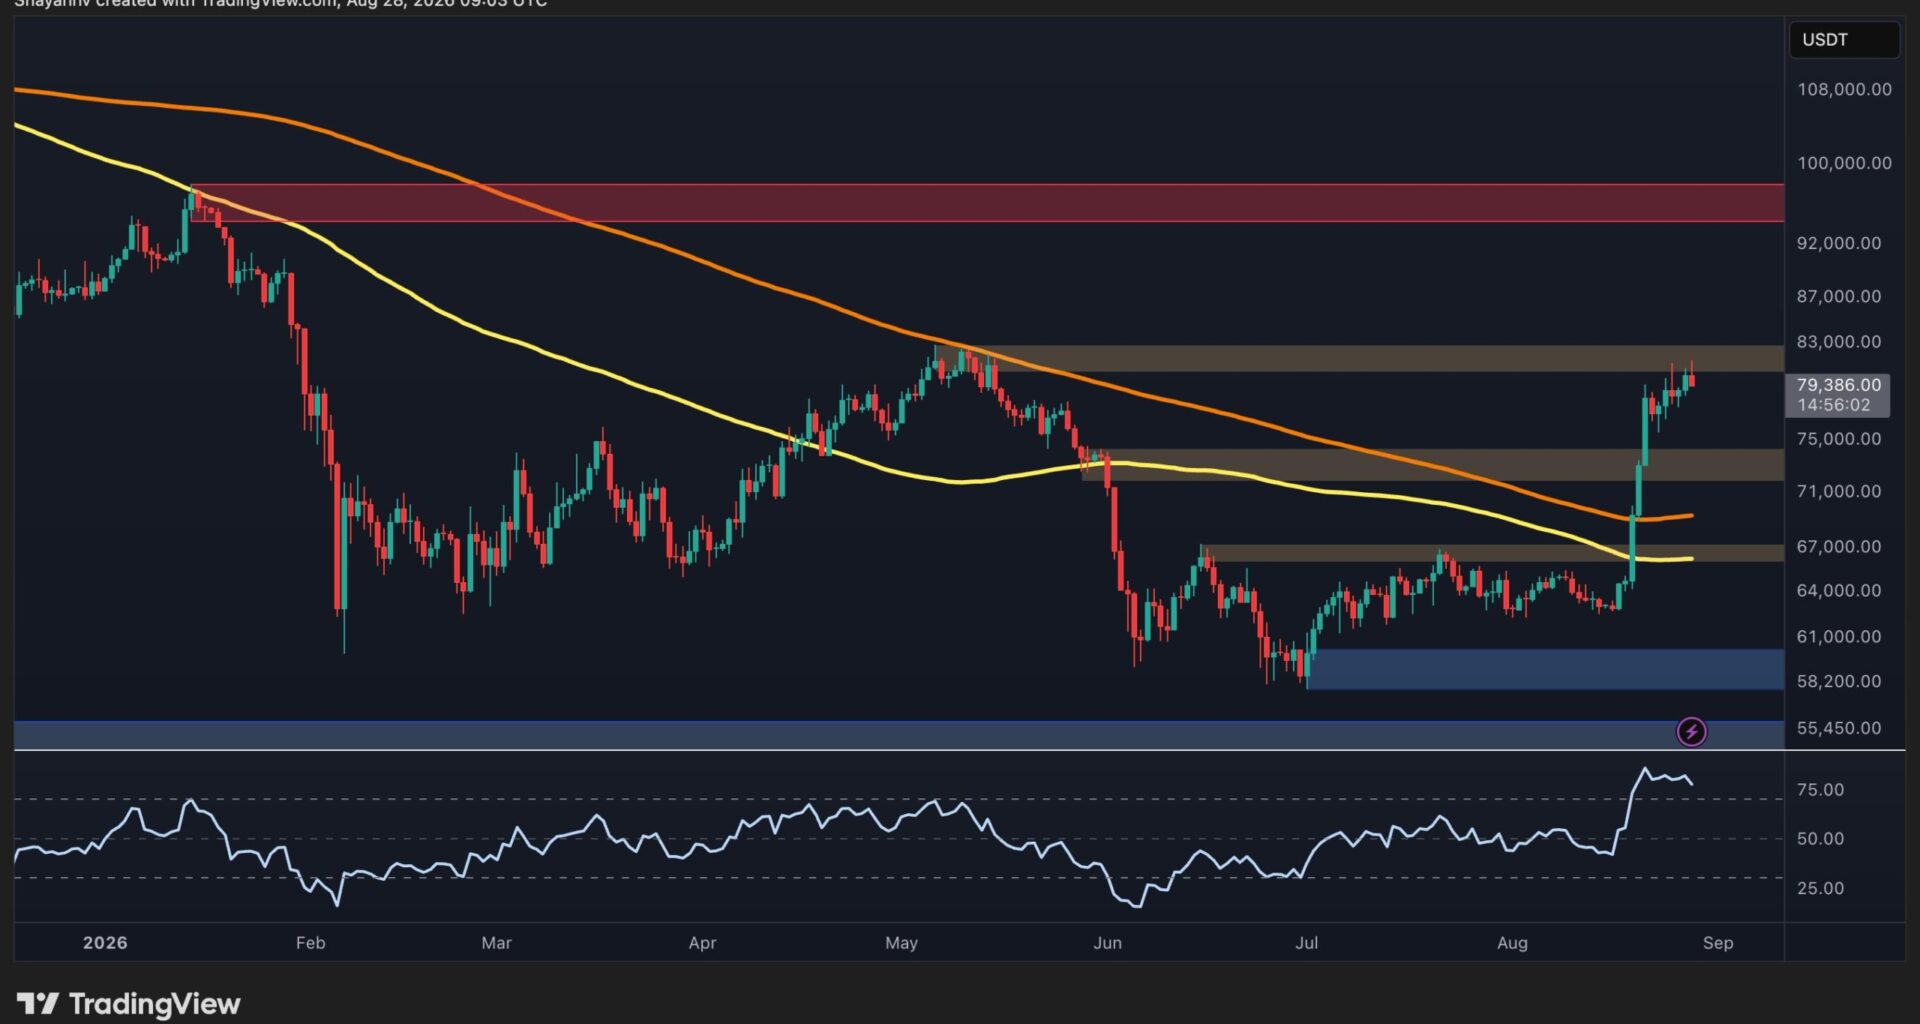Click the candle countdown timer 14:56:02
Image resolution: width=1920 pixels, height=1024 pixels.
point(1833,405)
